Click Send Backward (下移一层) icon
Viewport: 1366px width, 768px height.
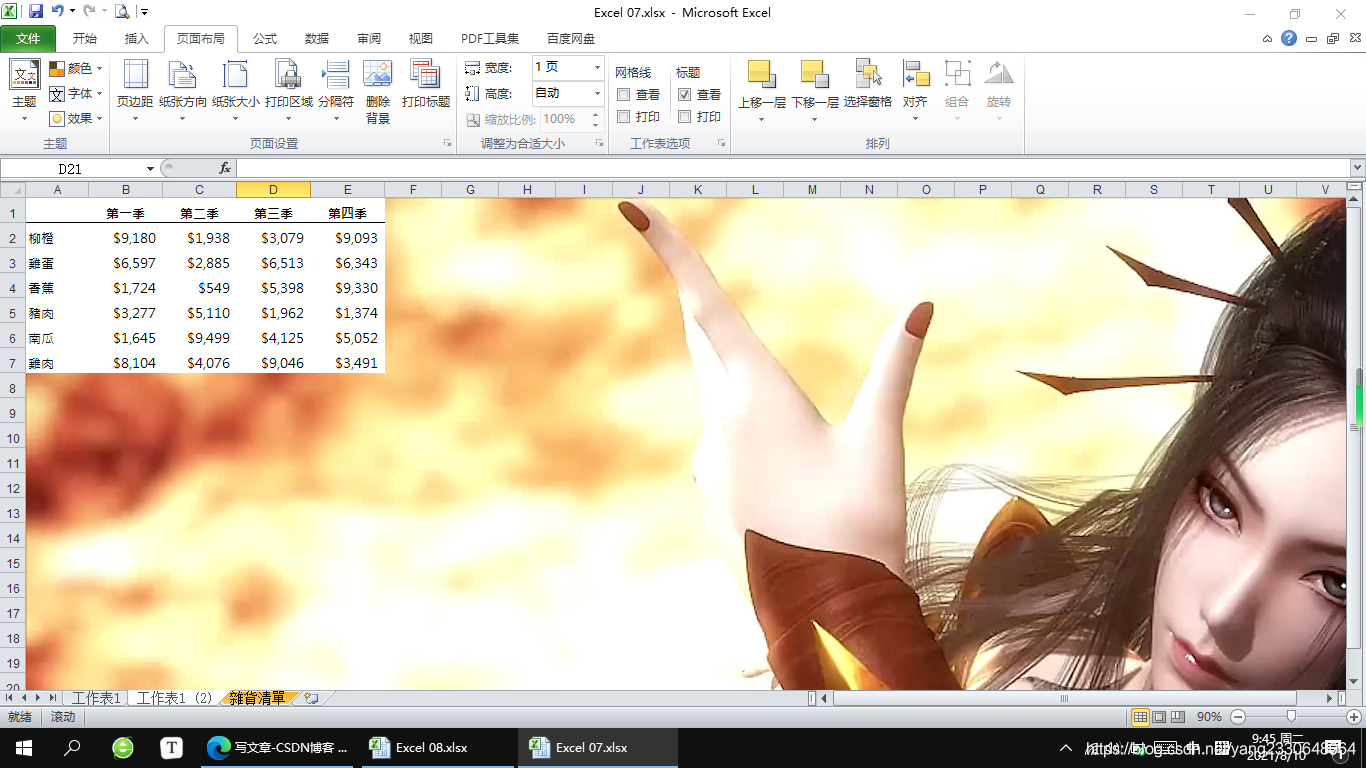(x=814, y=75)
